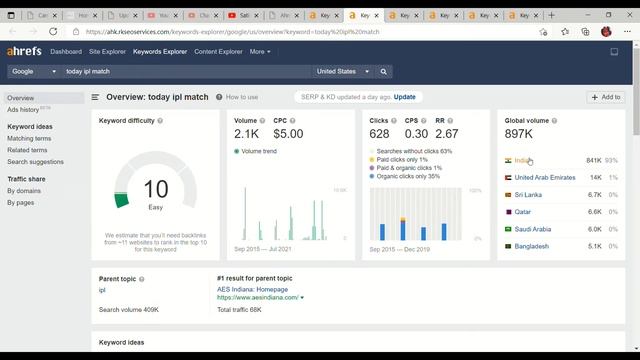Click the browser profile avatar
640x360 pixels.
click(x=606, y=32)
